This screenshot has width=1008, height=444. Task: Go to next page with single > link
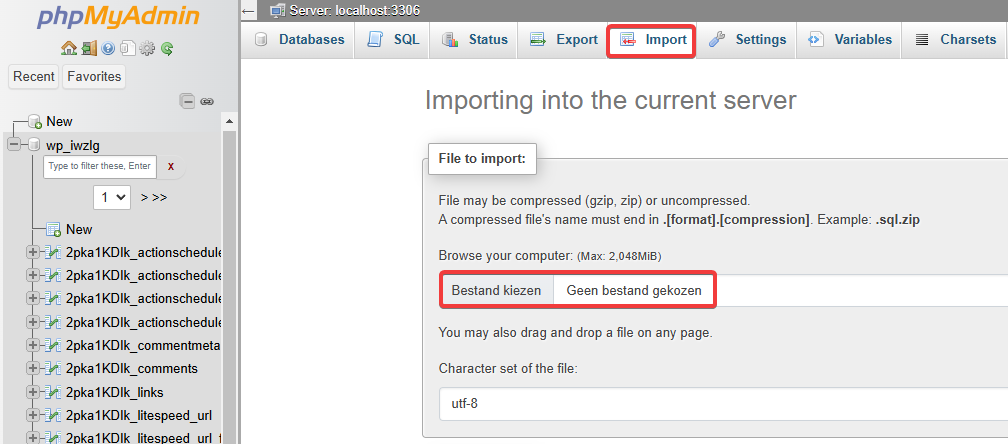coord(144,197)
